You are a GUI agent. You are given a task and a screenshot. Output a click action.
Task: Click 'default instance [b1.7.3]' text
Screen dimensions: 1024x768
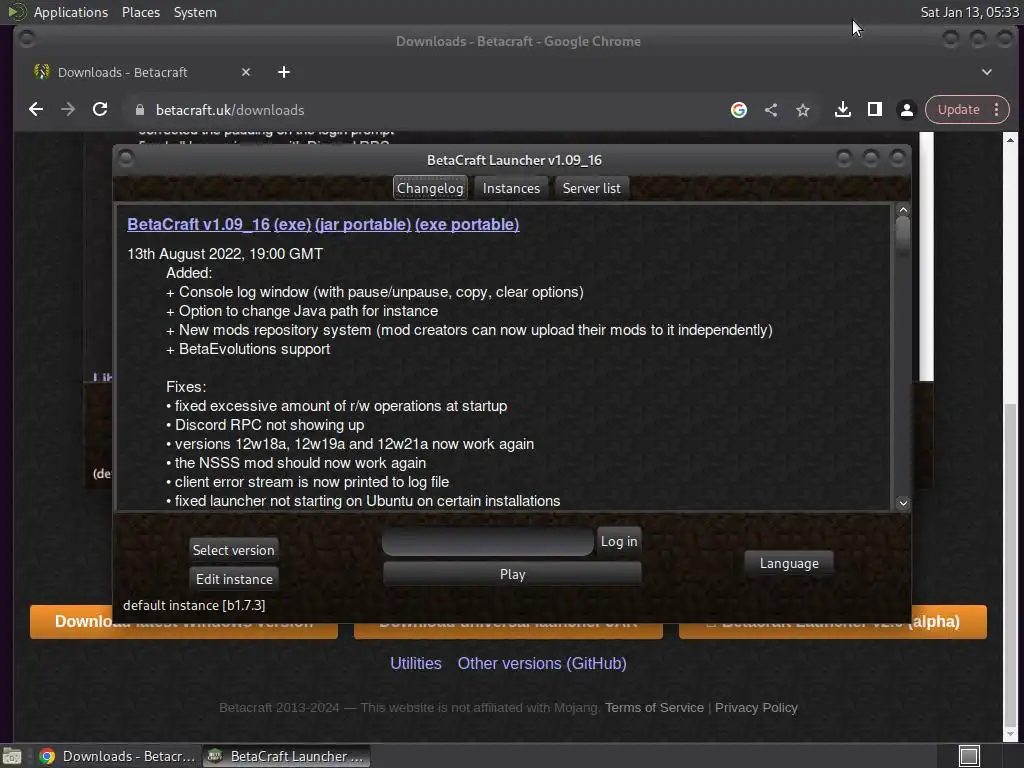194,605
